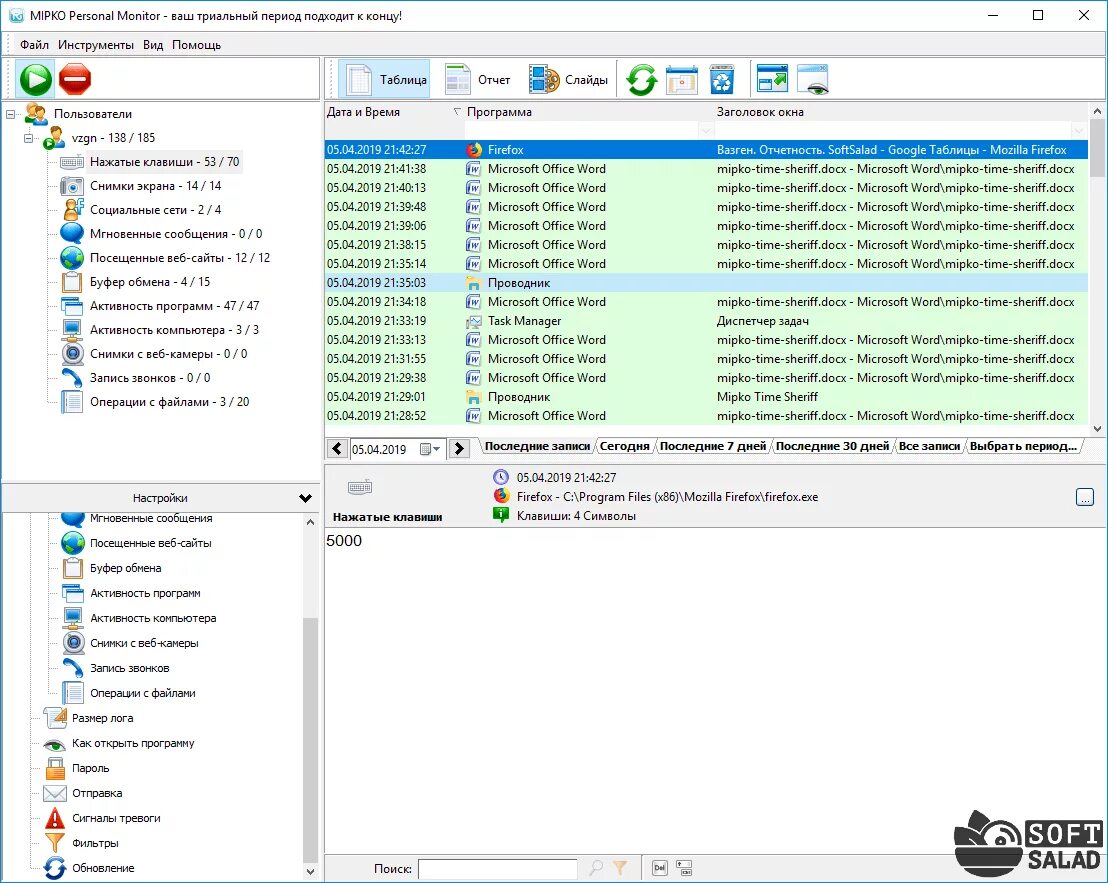The height and width of the screenshot is (883, 1108).
Task: Collapse the Настройки panel chevron
Action: pos(305,498)
